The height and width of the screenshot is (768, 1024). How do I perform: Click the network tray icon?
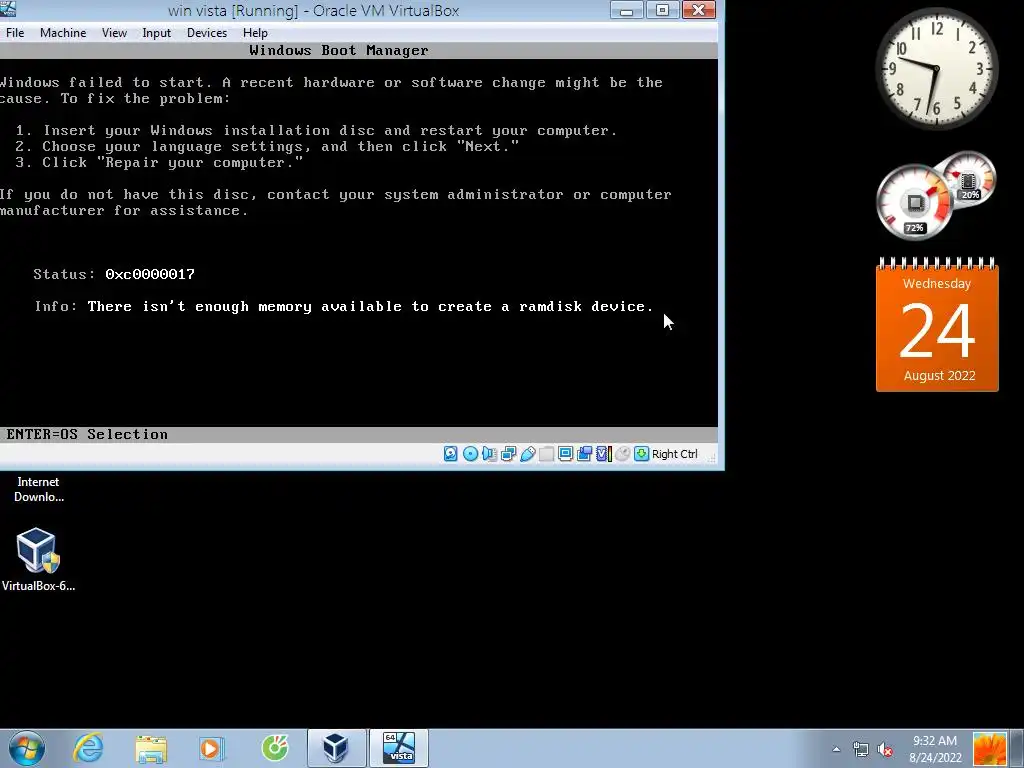[861, 749]
